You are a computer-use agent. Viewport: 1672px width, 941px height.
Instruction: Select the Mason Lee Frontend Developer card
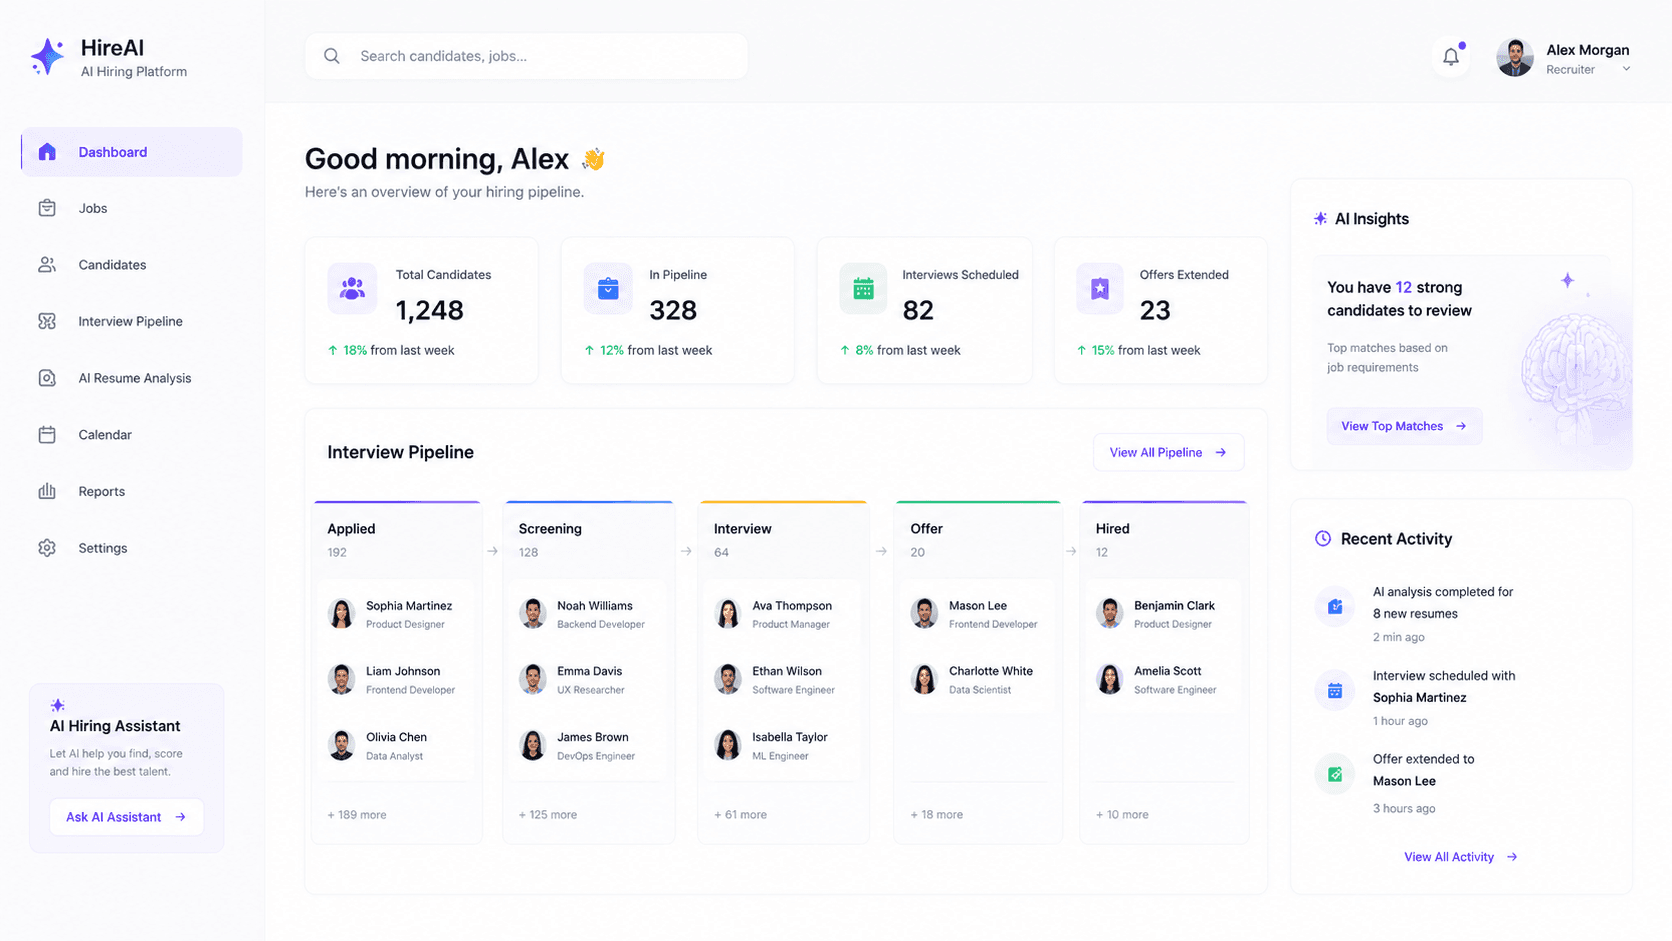978,614
